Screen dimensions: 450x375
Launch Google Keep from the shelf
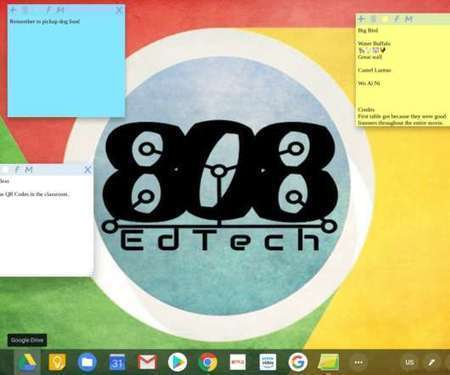(57, 362)
